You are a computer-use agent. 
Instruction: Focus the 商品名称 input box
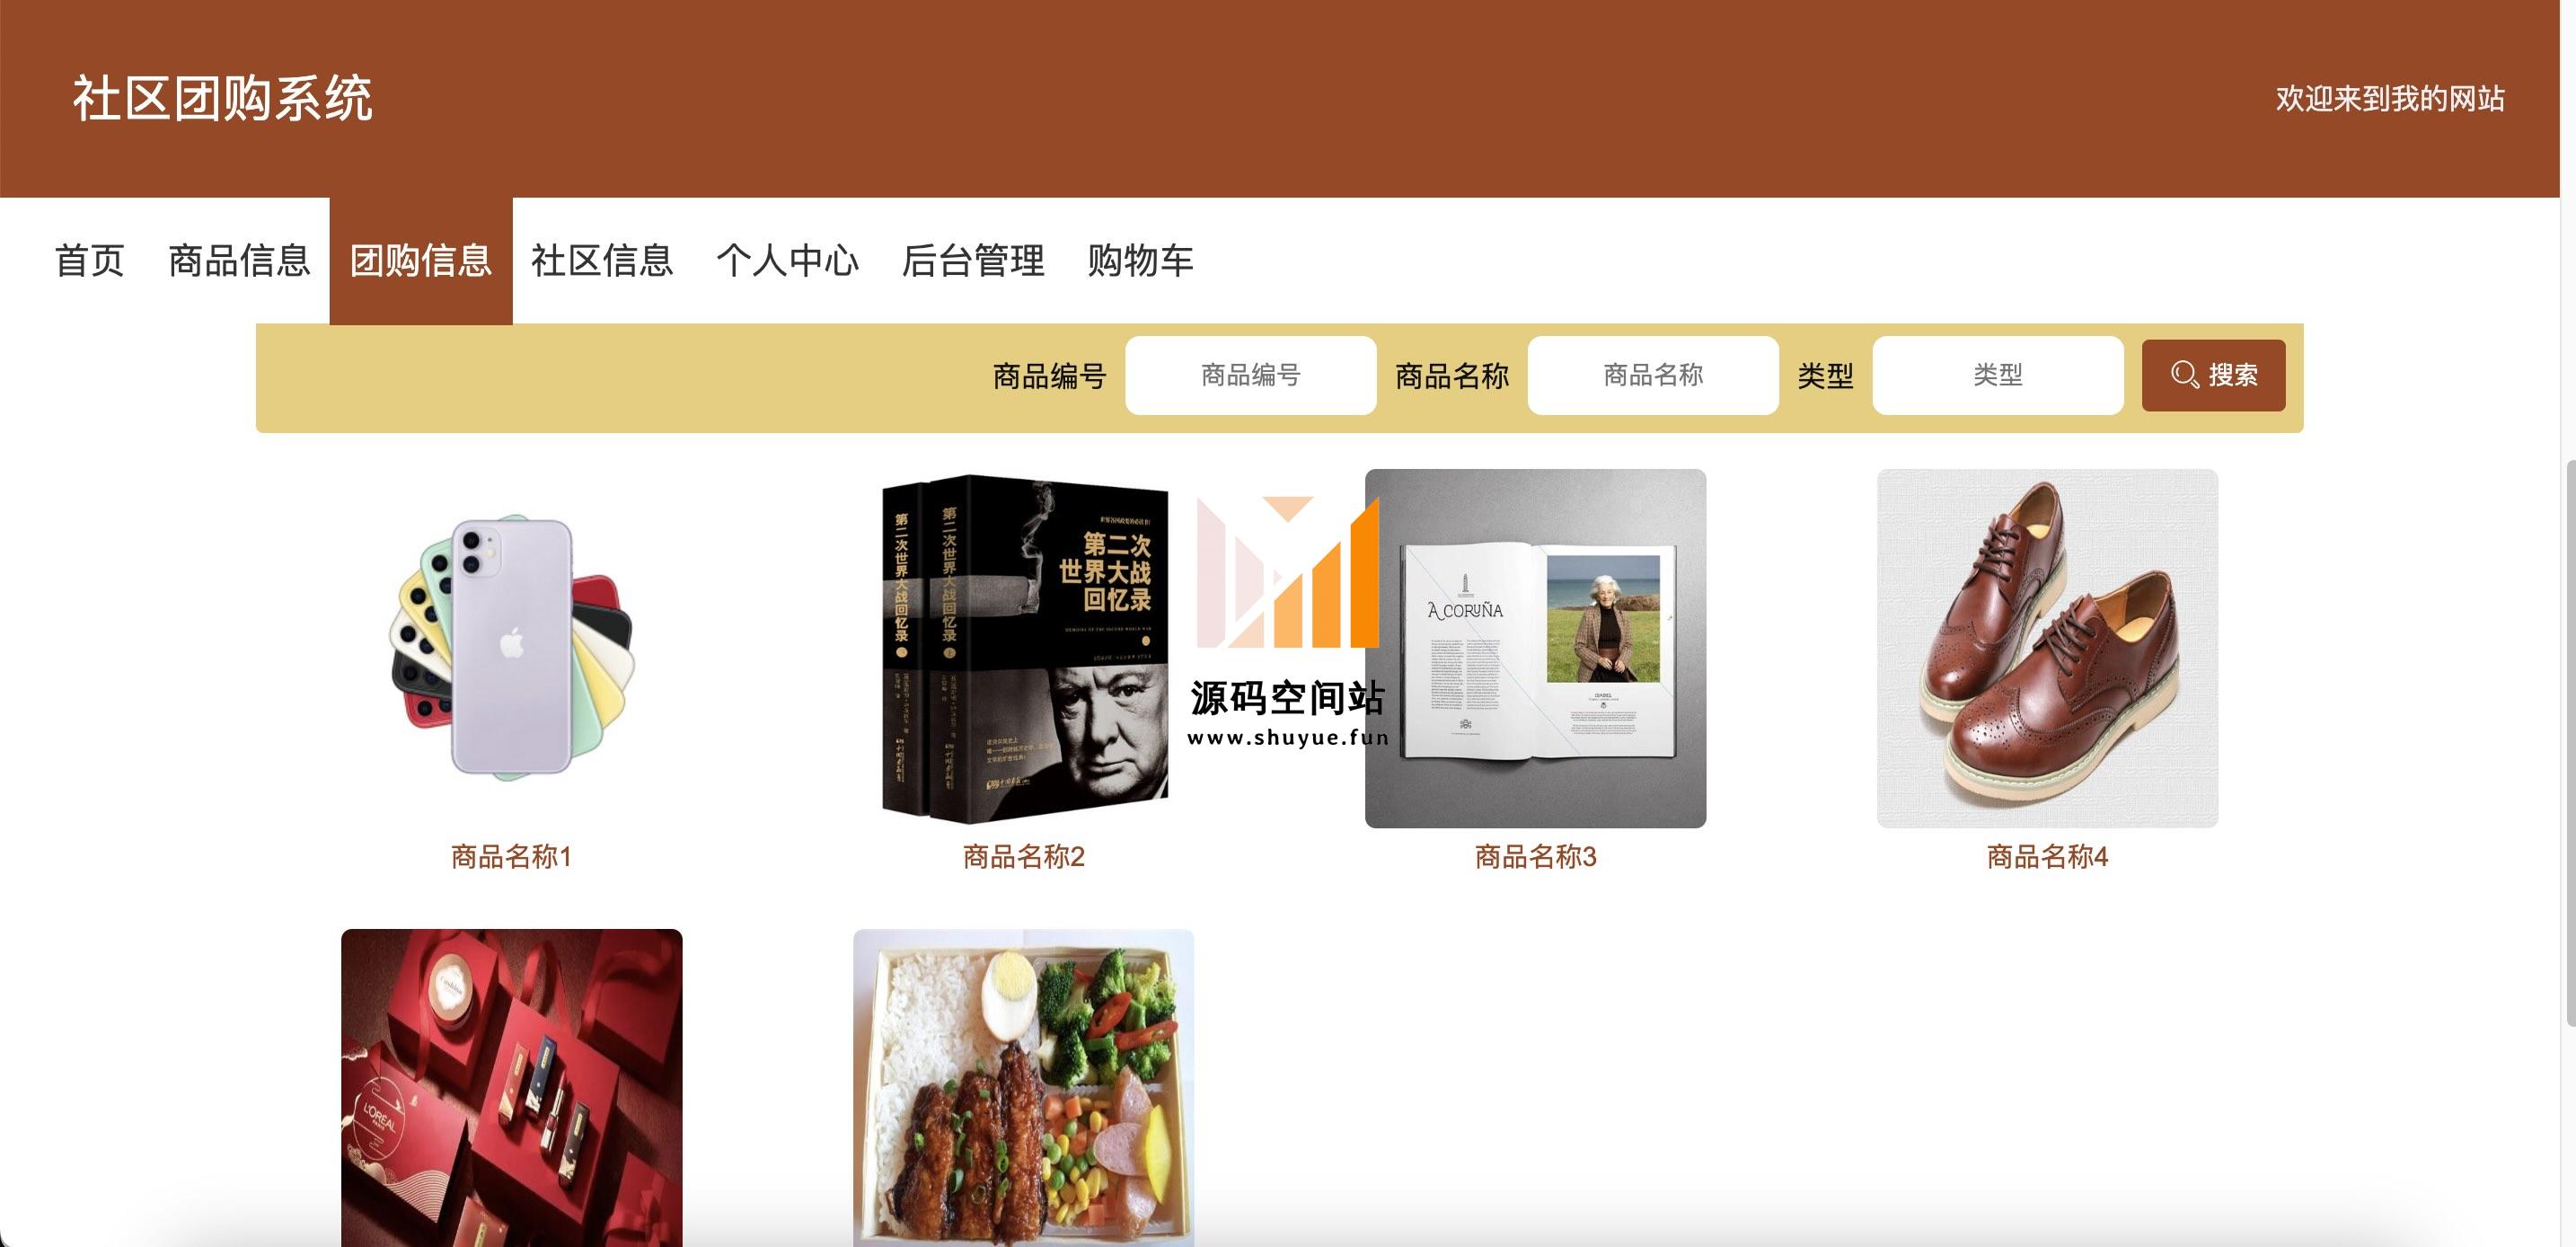click(x=1653, y=375)
